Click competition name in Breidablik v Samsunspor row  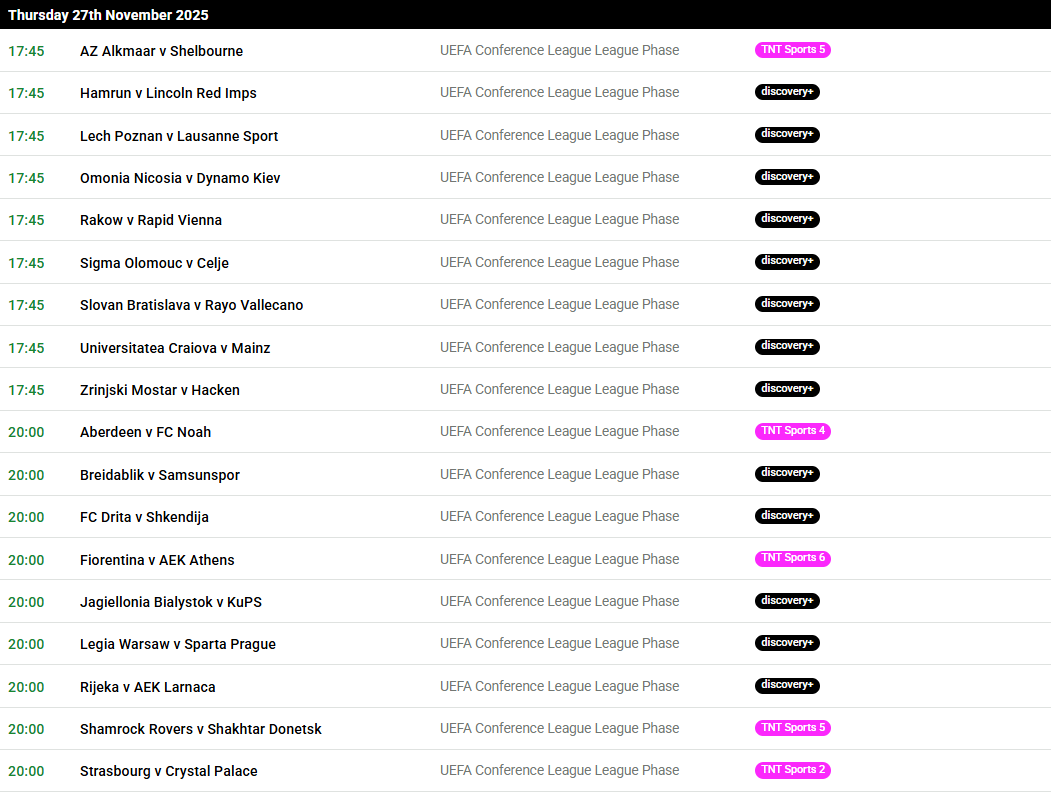pos(560,474)
